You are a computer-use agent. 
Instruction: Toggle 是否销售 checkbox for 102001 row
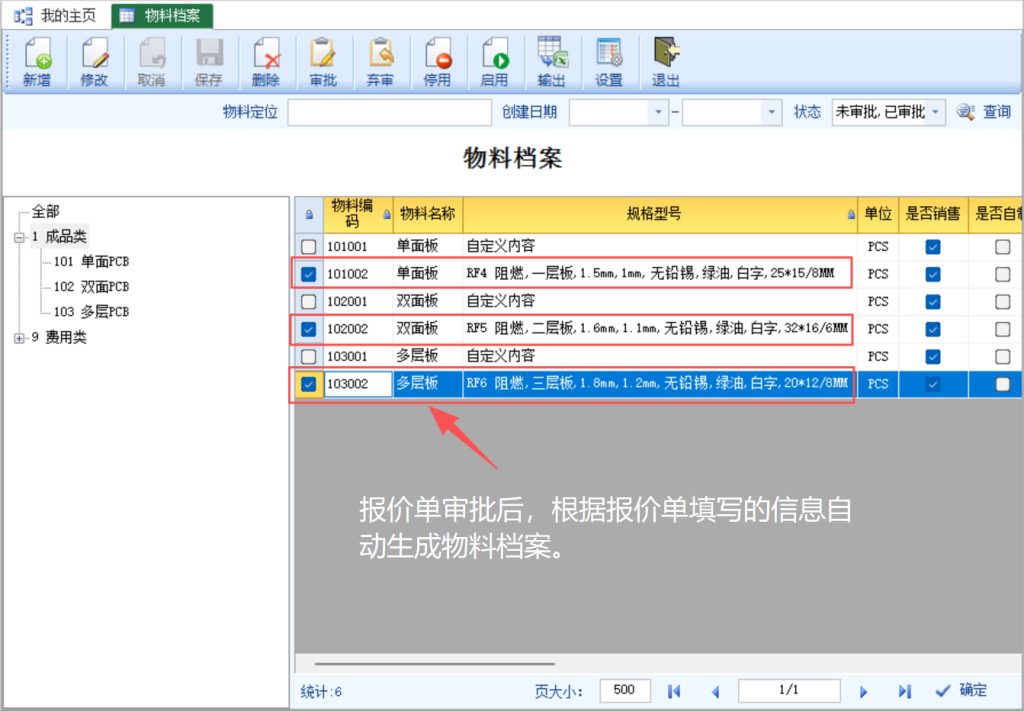pos(932,301)
